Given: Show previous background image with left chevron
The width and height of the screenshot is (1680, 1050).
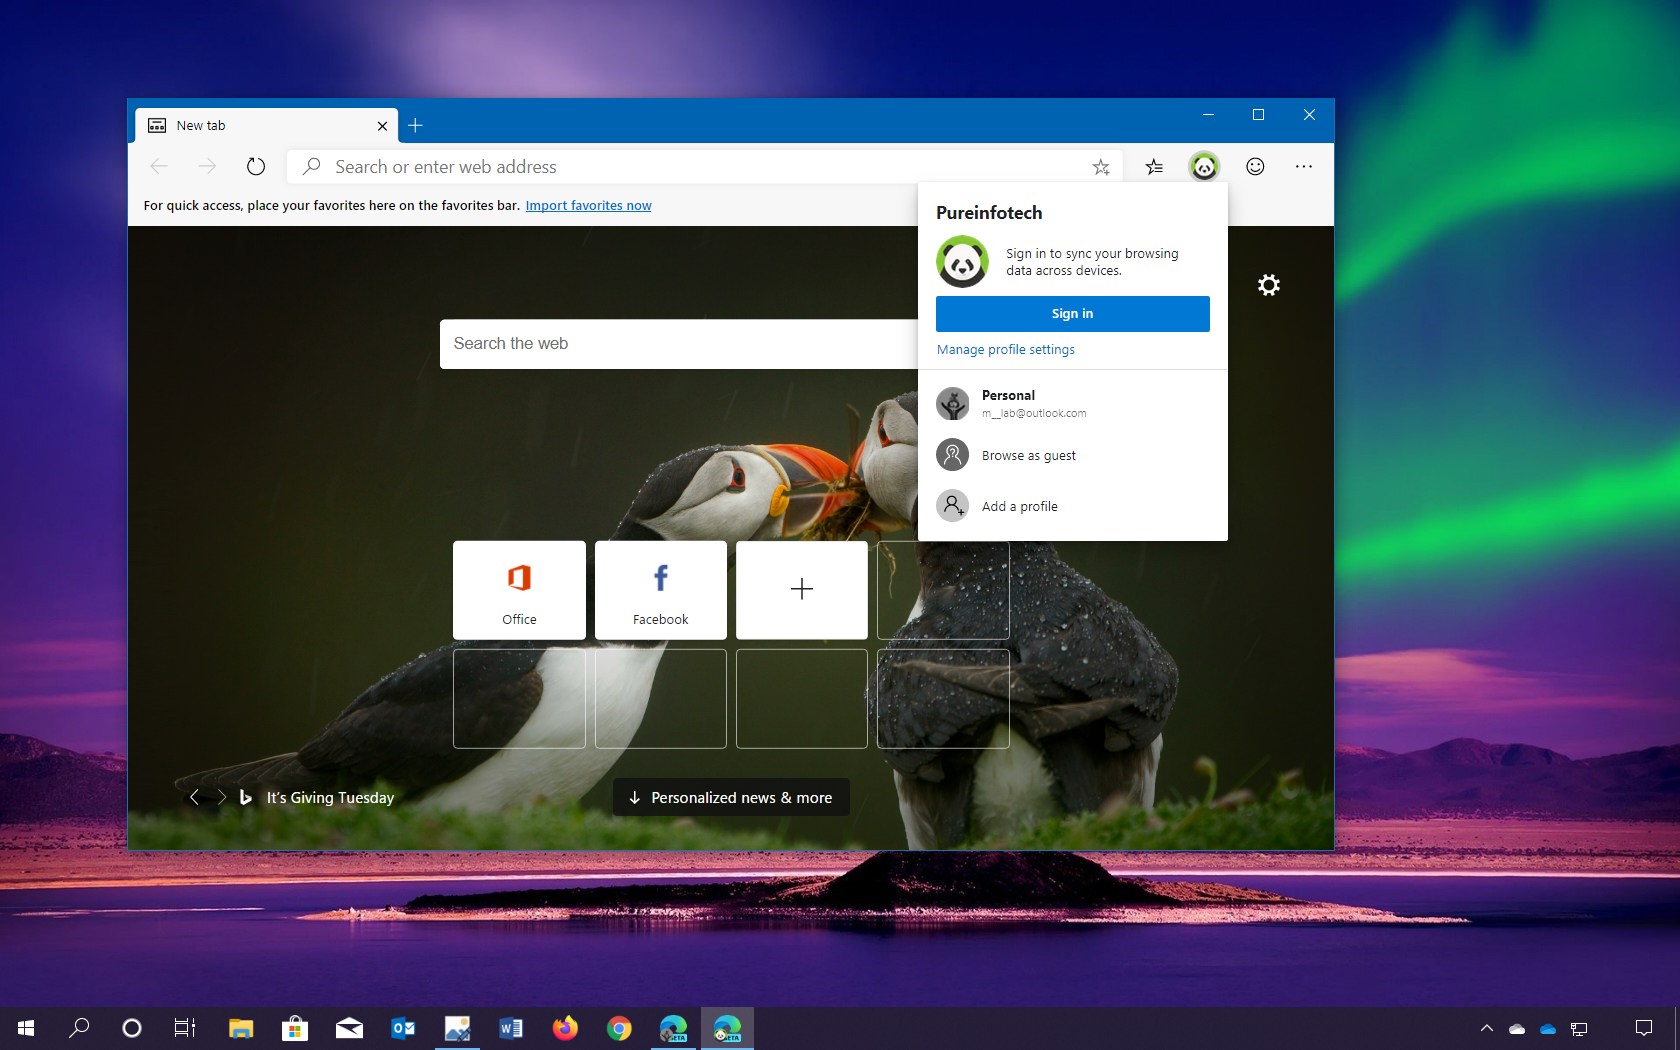Looking at the screenshot, I should point(194,797).
